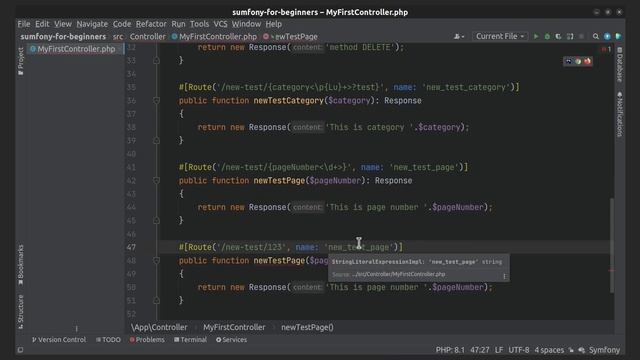Open the Version Control tool window
This screenshot has width=640, height=360.
pyautogui.click(x=59, y=340)
